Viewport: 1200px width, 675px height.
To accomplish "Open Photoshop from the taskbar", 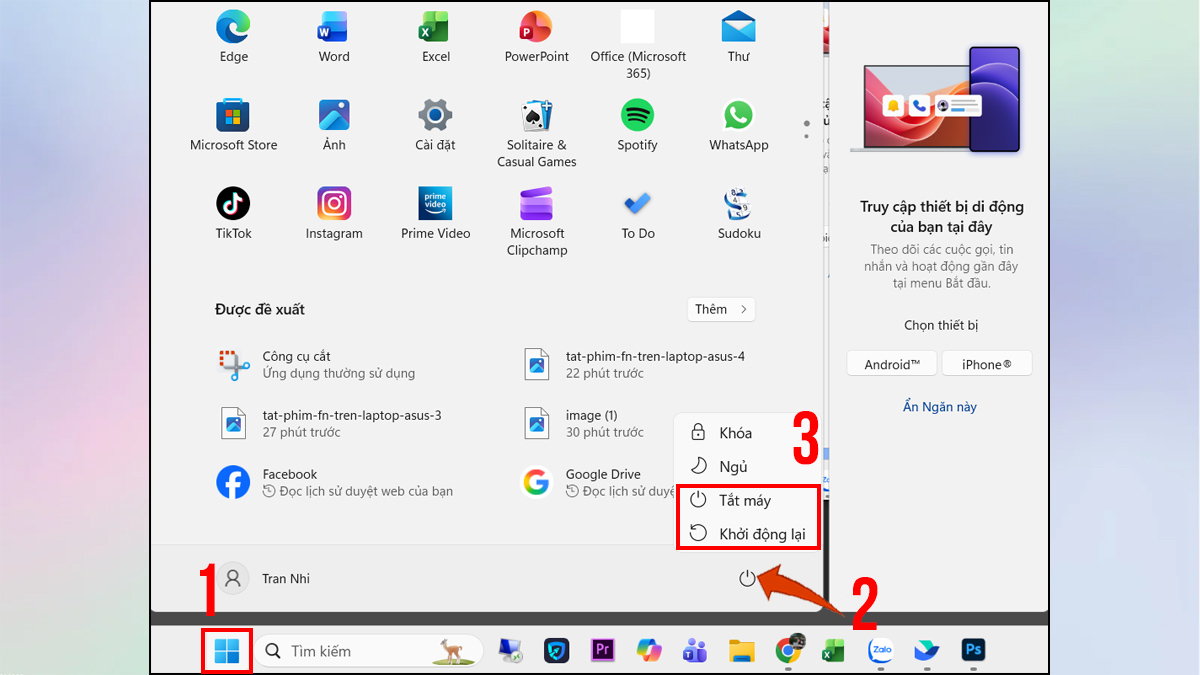I will 972,650.
